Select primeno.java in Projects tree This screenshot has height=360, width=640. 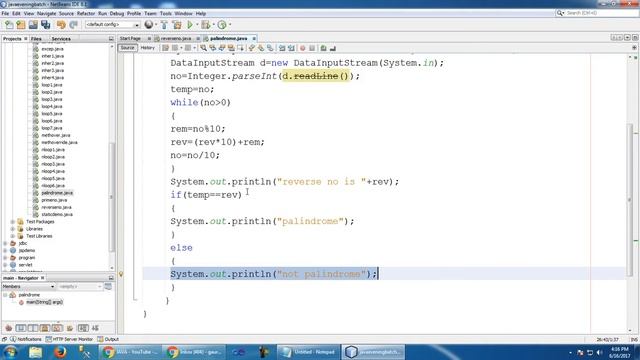pyautogui.click(x=54, y=200)
